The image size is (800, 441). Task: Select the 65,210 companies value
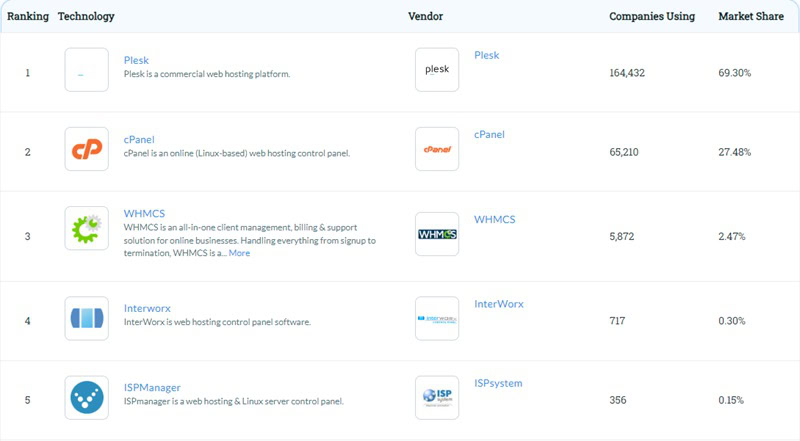click(x=624, y=152)
